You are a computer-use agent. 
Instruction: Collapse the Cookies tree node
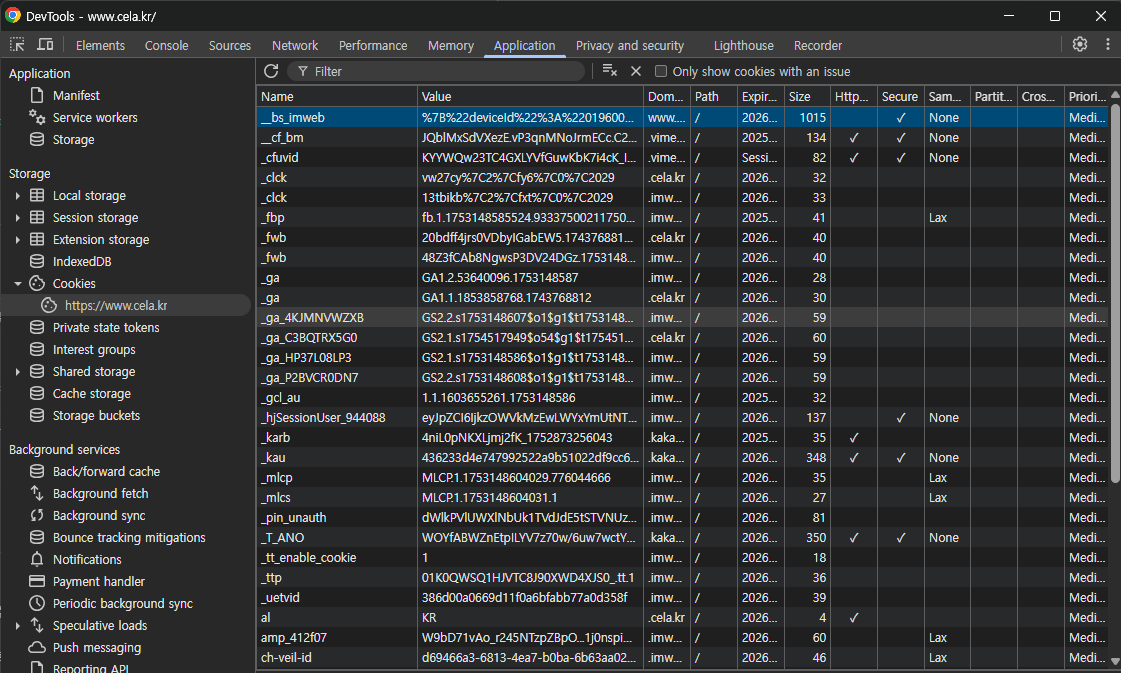click(x=17, y=284)
